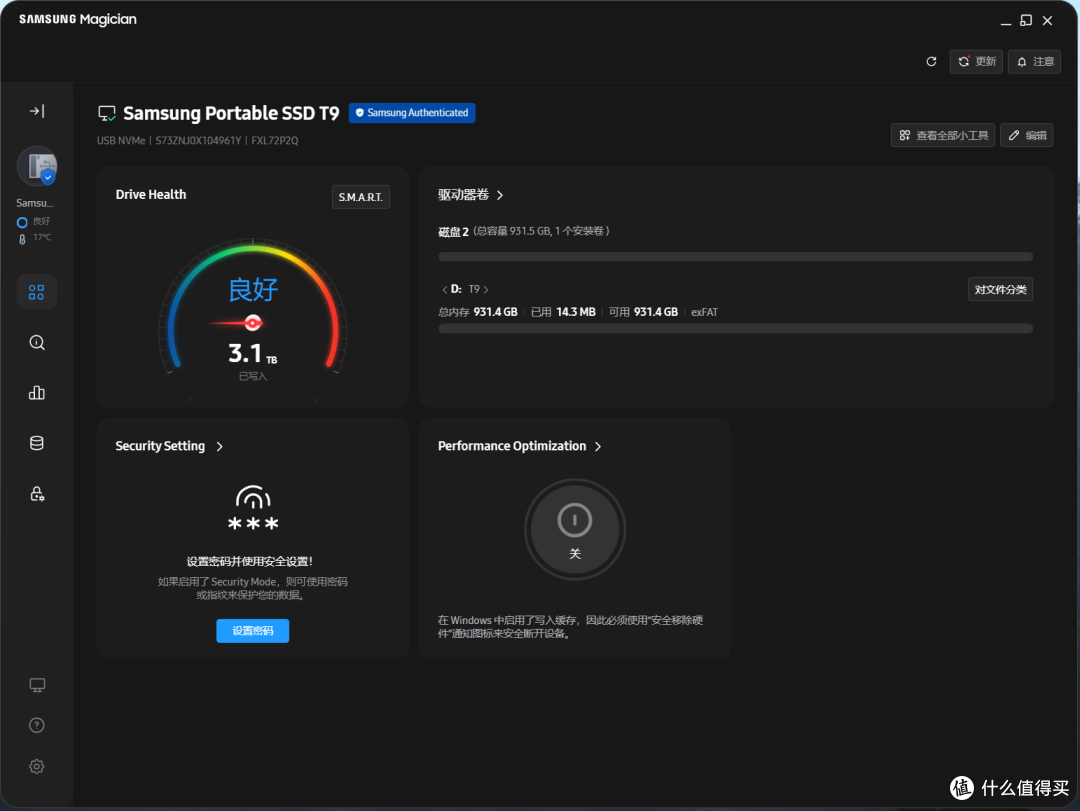Screen dimensions: 1080x811
Task: Click 查看全部小工具 view all widgets button
Action: click(x=943, y=135)
